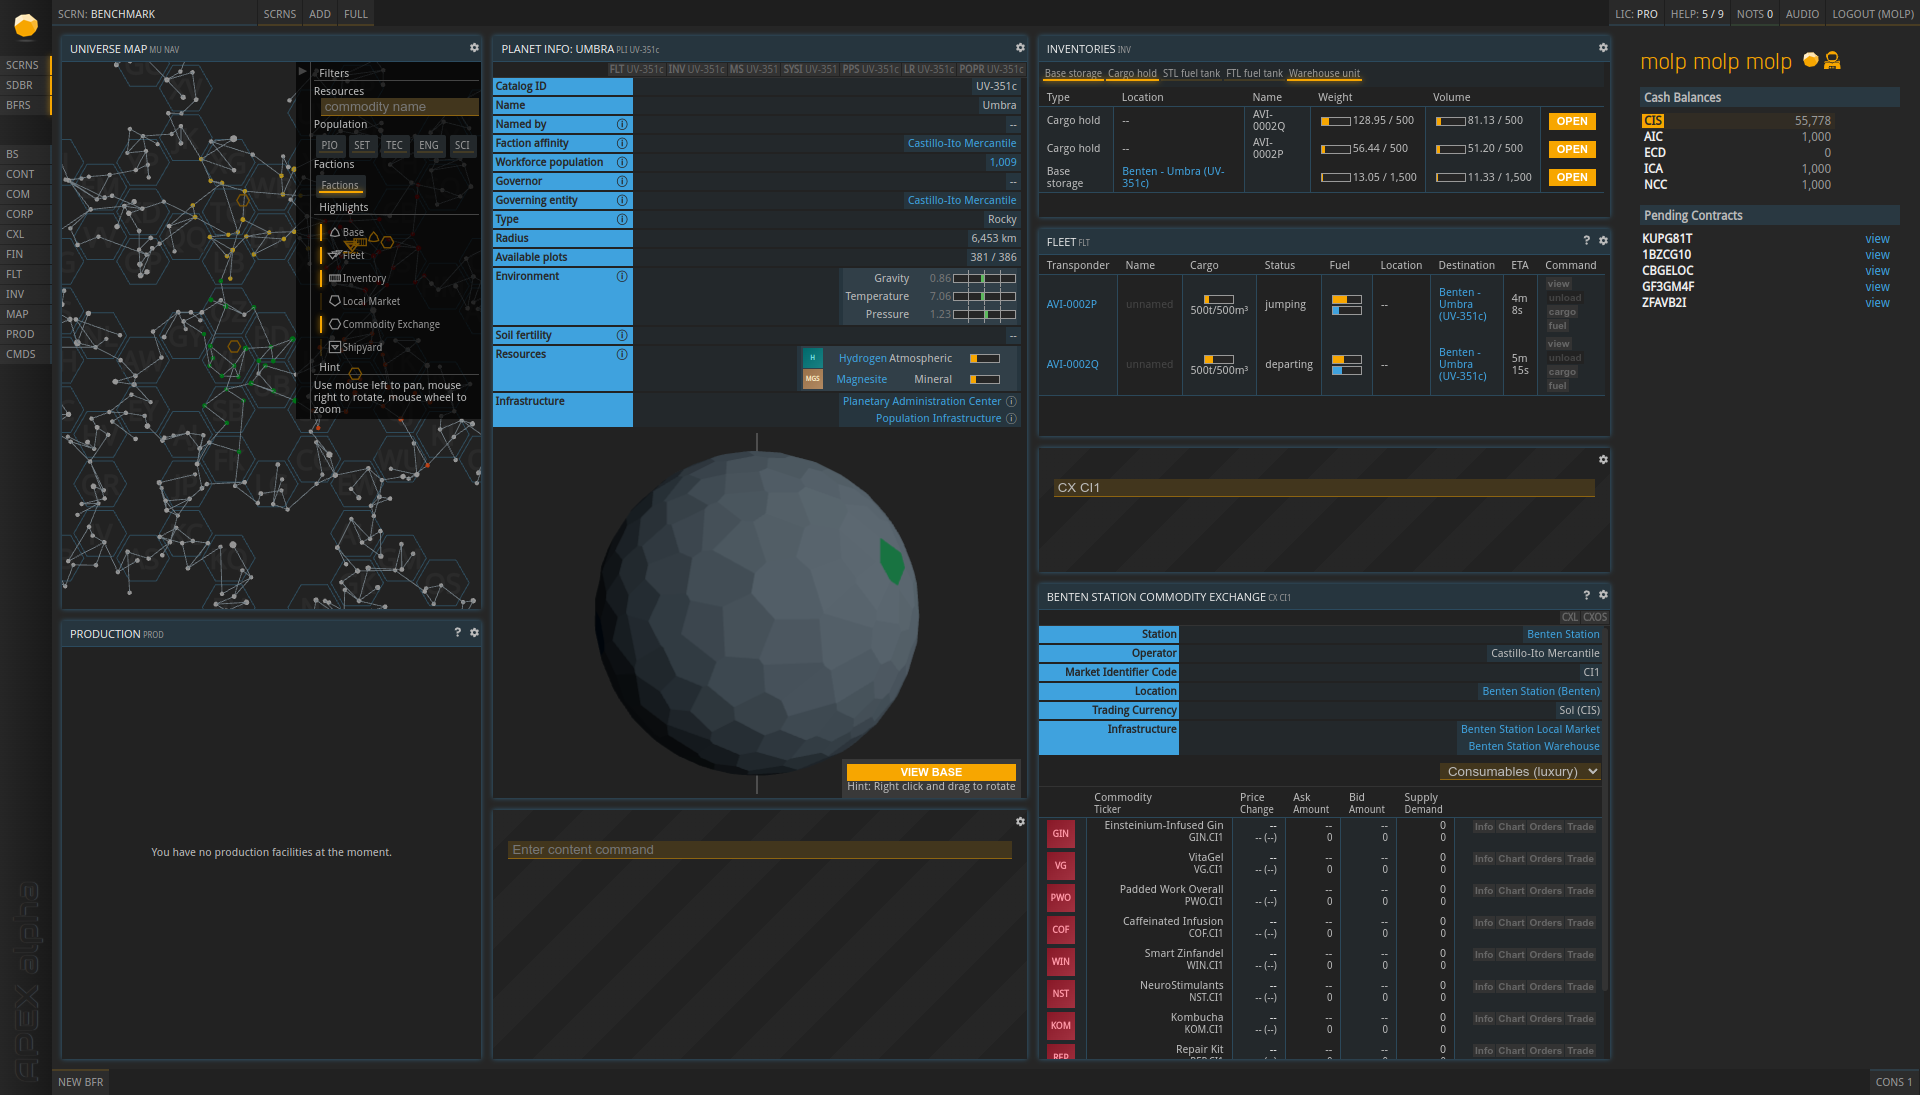Click the Map (MAP) sidebar icon
Viewport: 1920px width, 1095px height.
click(20, 314)
